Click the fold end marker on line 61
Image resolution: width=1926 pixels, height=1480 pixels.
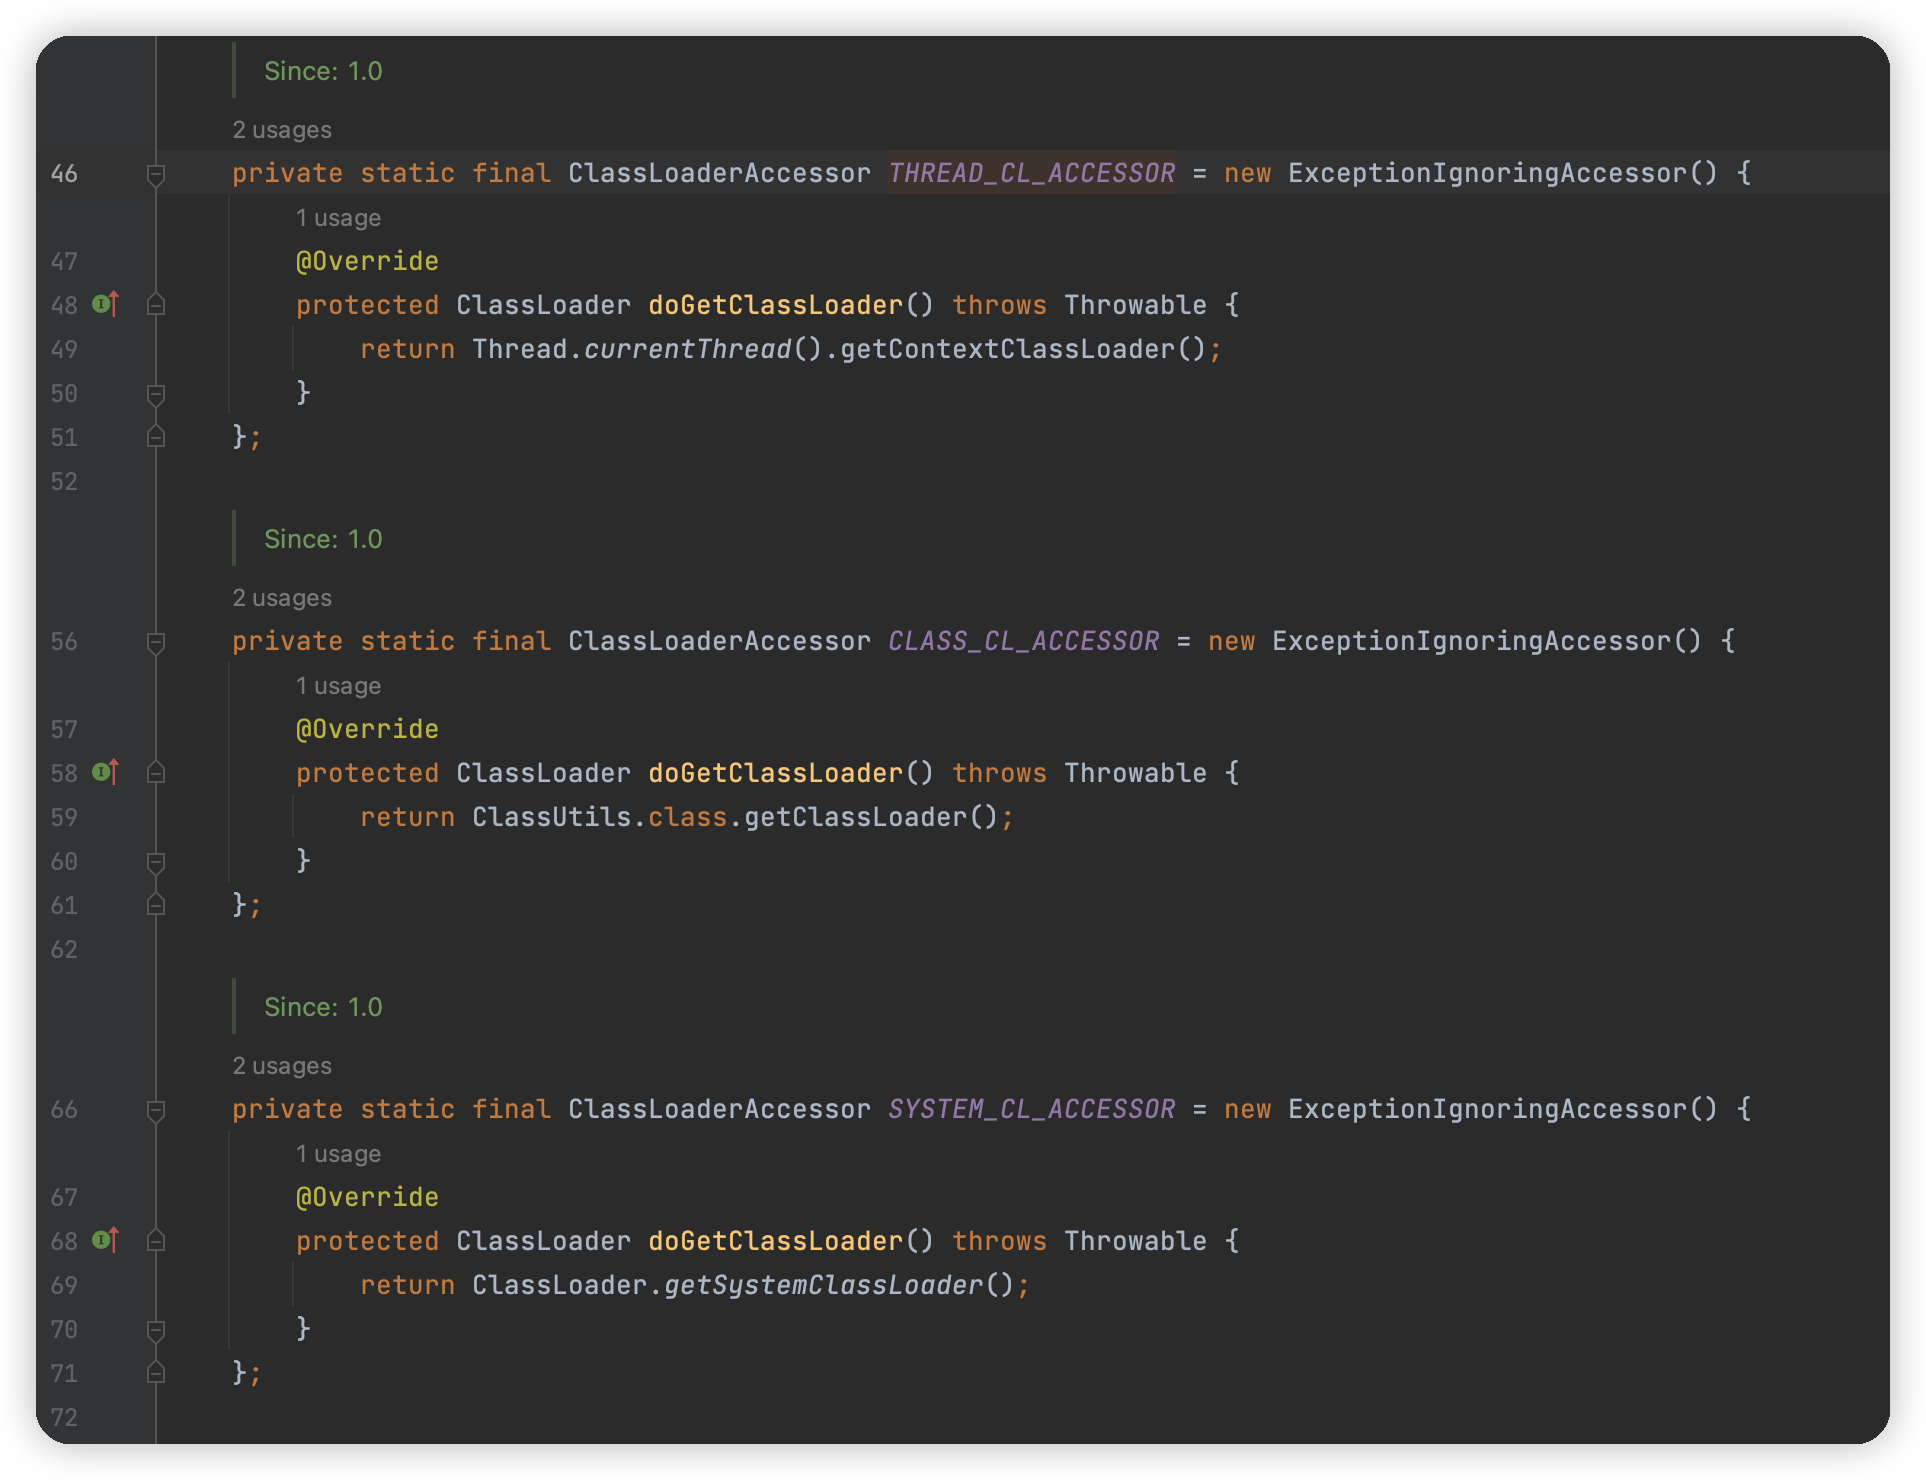(x=156, y=904)
